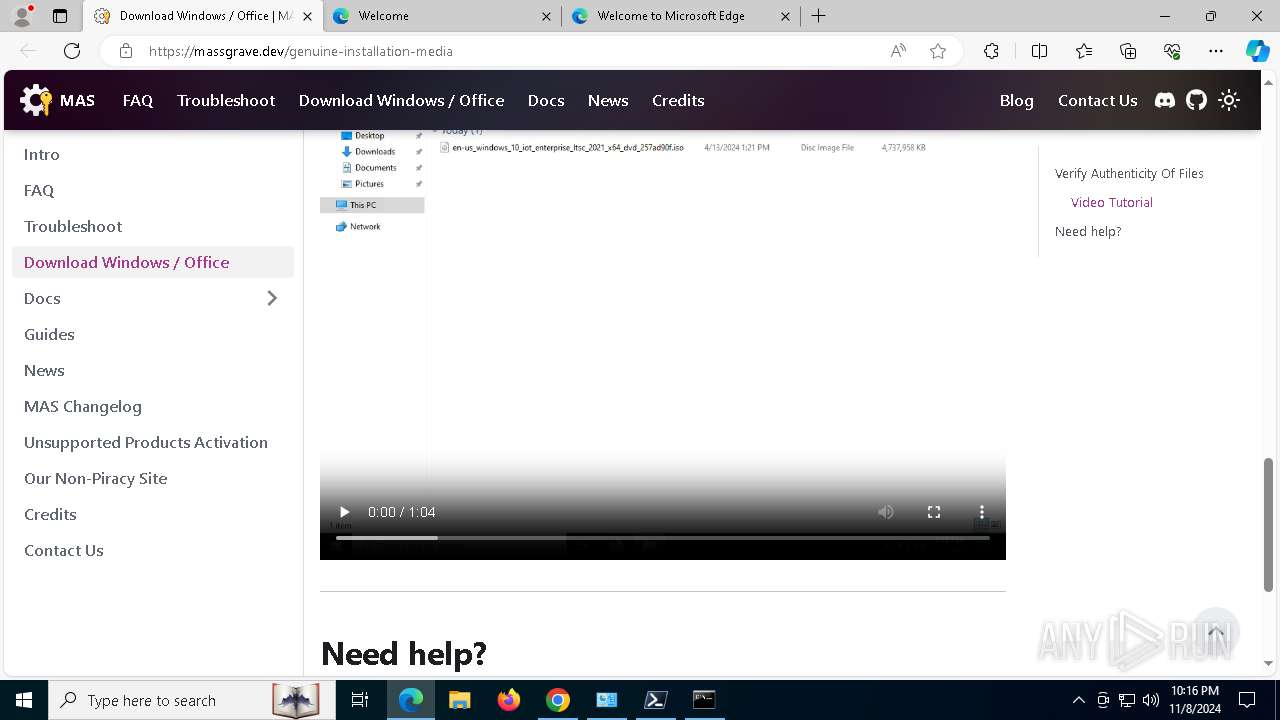This screenshot has width=1280, height=720.
Task: Play the video tutorial
Action: coord(344,512)
